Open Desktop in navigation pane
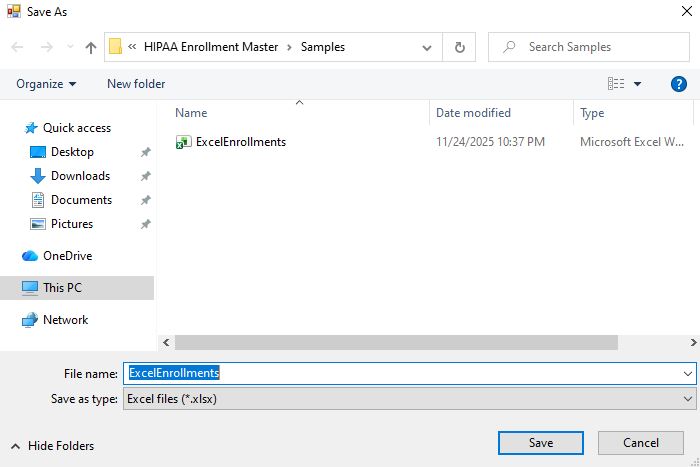 point(72,152)
